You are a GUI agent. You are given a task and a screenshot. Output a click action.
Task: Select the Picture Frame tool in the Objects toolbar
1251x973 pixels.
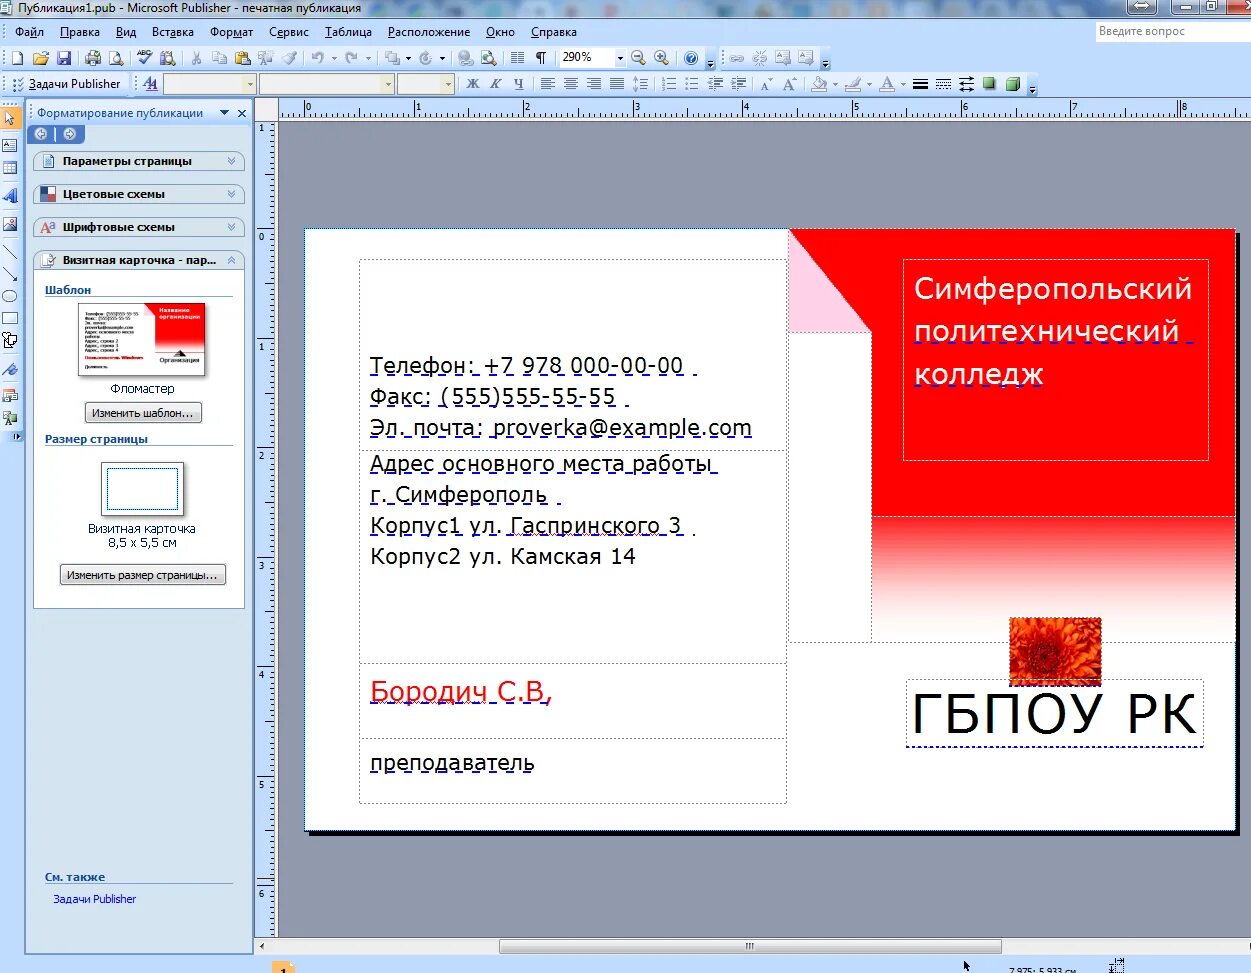10,224
